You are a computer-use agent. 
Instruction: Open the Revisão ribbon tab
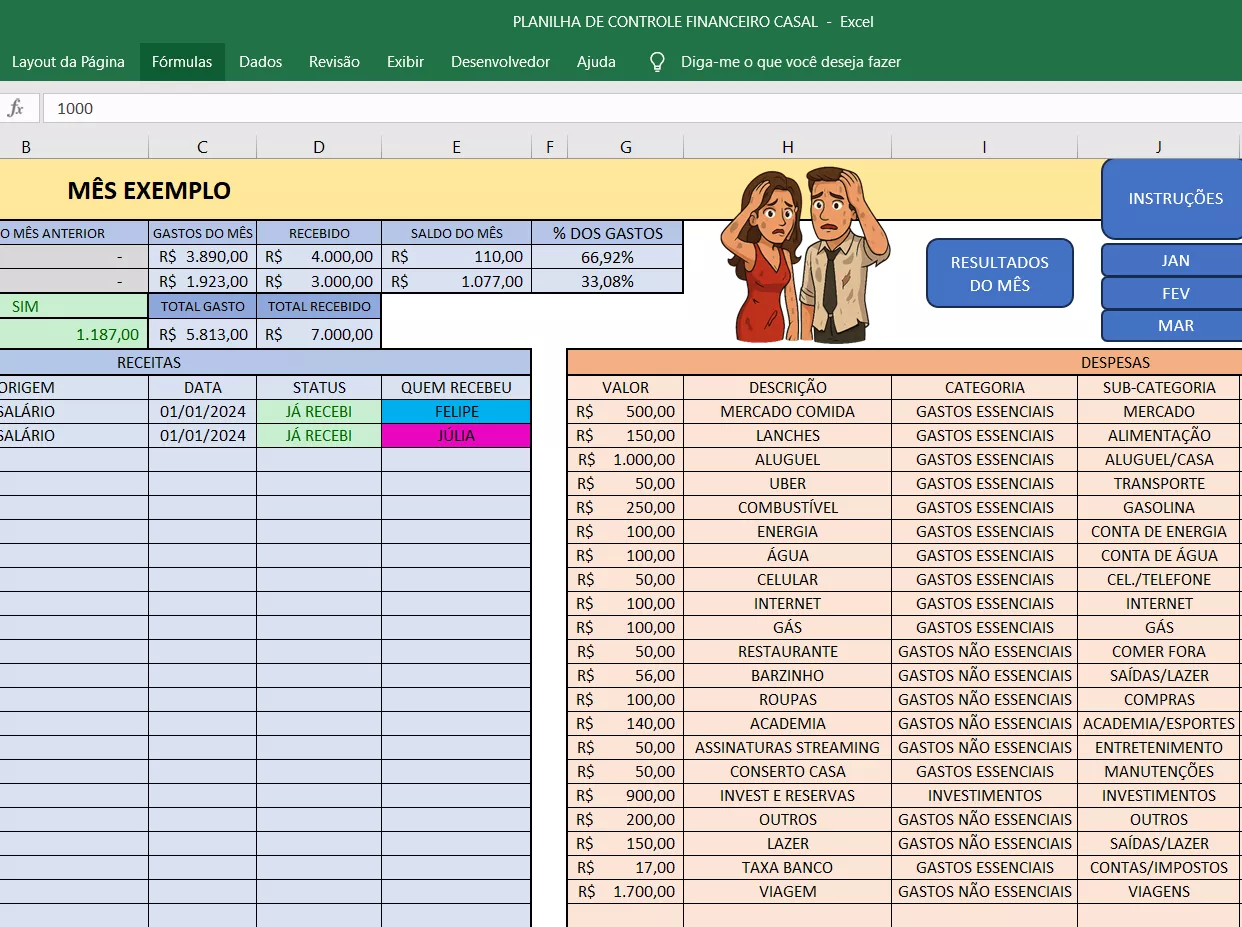click(334, 62)
